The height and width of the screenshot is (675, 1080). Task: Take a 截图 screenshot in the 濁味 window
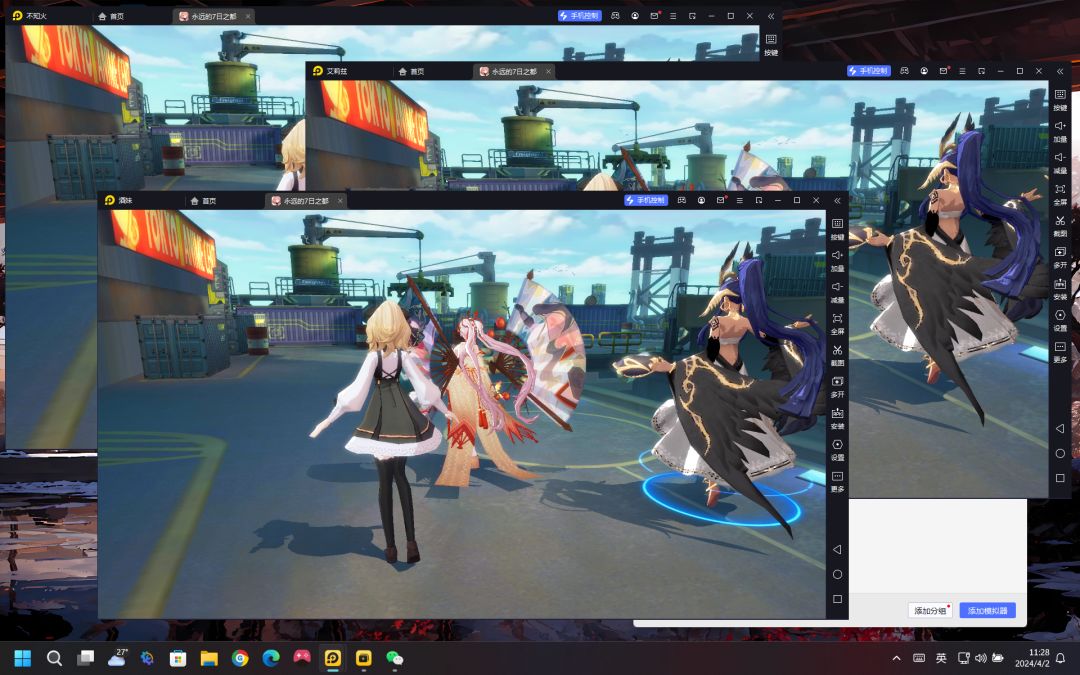click(x=837, y=355)
